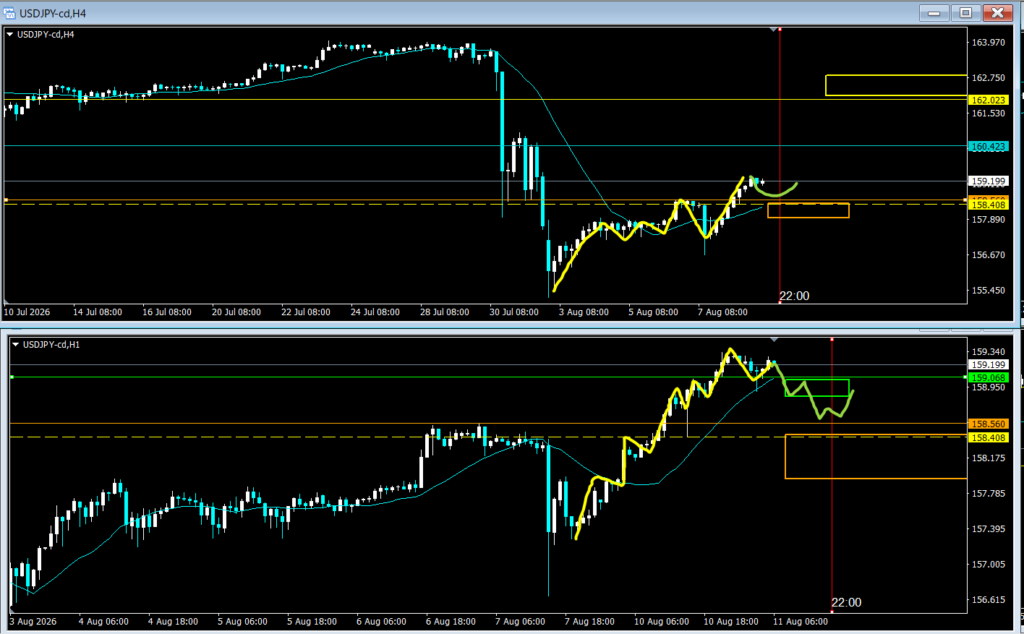
Task: Select 159.199 price label on H4 chart
Action: [989, 182]
